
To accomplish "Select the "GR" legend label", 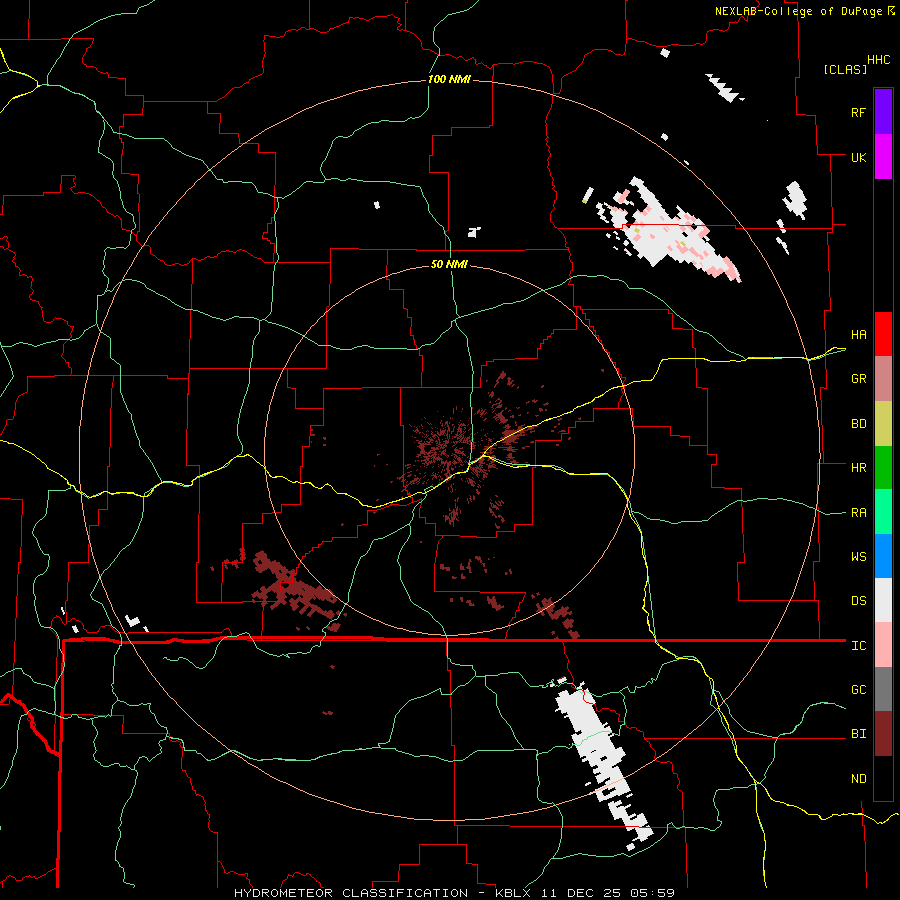I will pyautogui.click(x=859, y=379).
